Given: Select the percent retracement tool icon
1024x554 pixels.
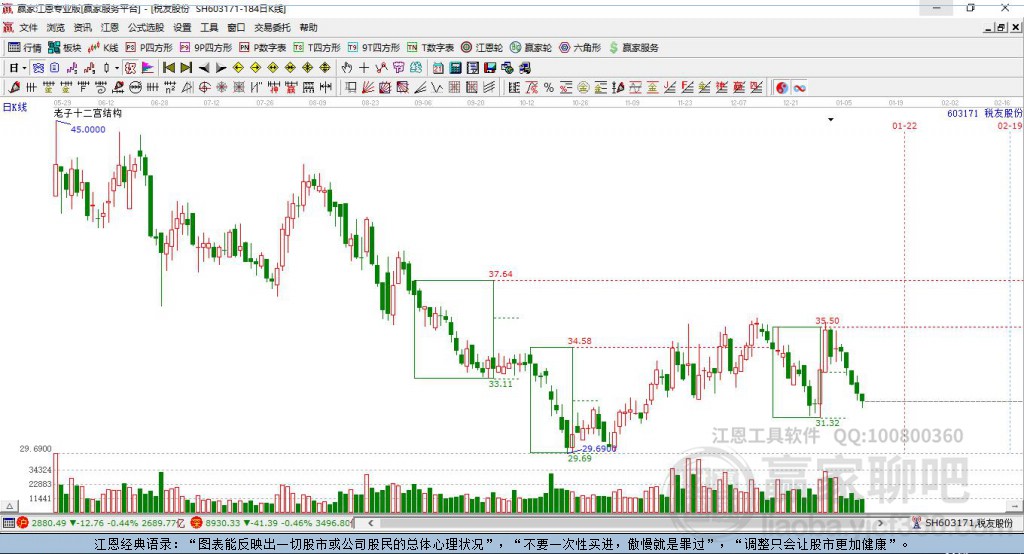Looking at the screenshot, I should coord(549,88).
